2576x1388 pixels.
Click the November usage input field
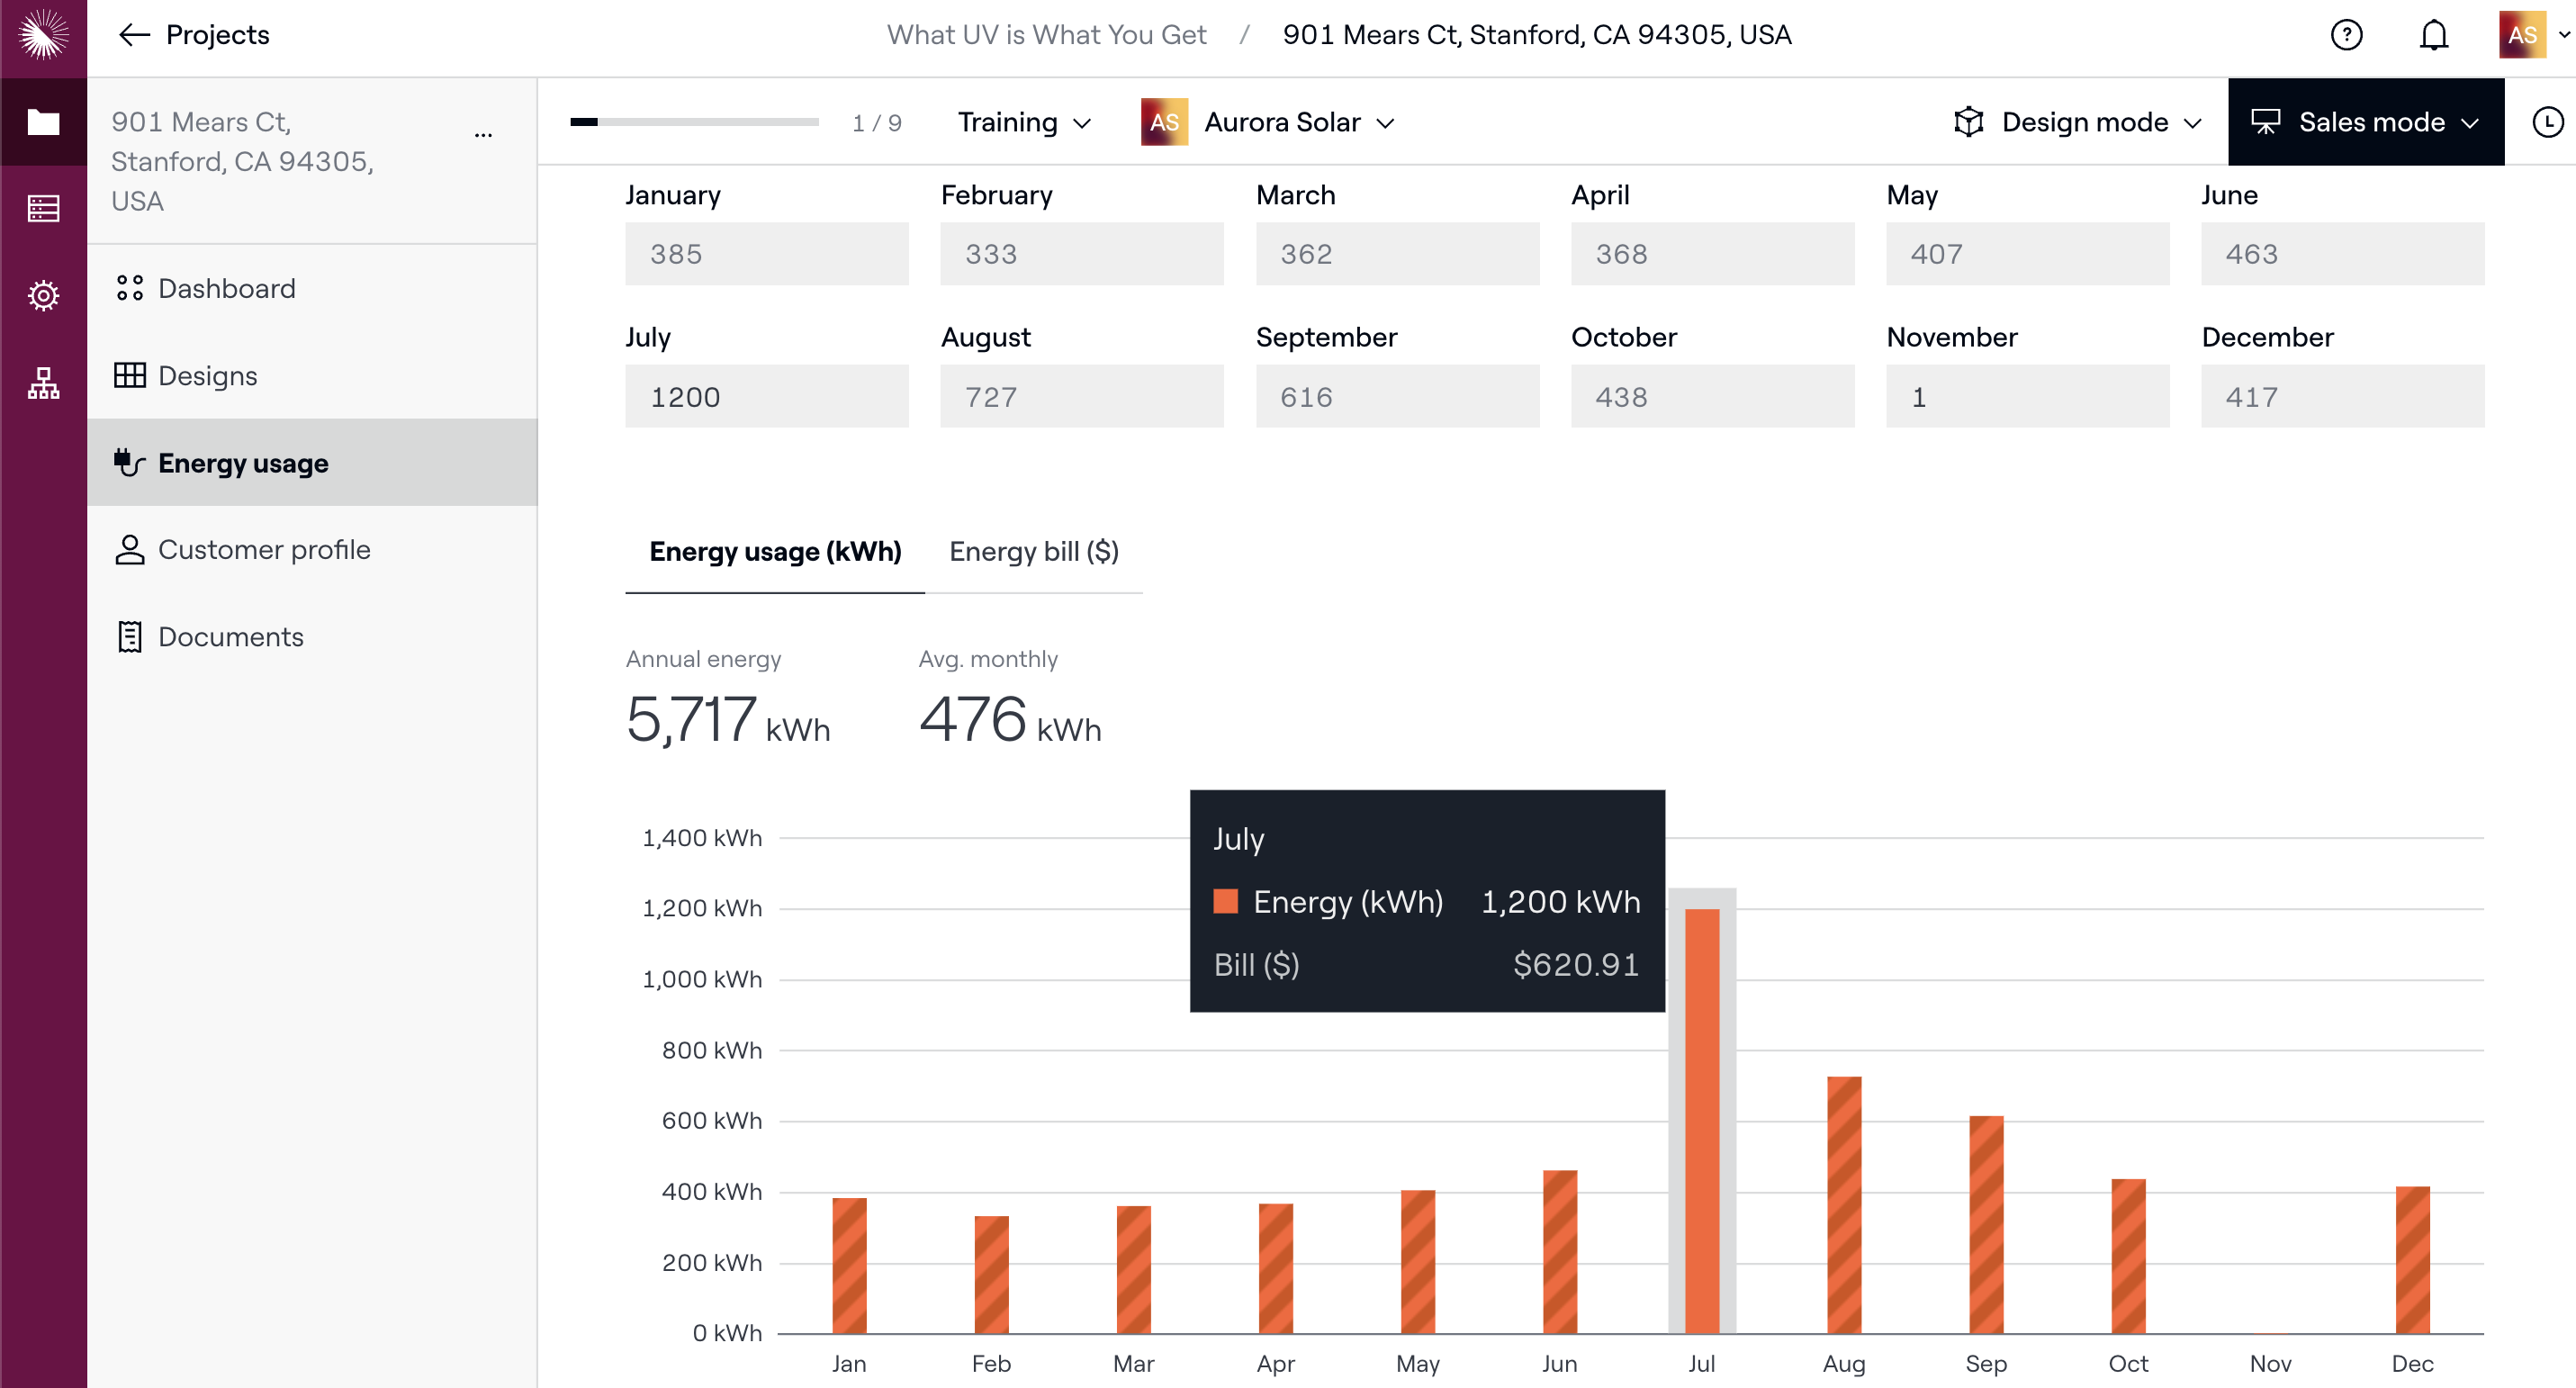pyautogui.click(x=2027, y=397)
